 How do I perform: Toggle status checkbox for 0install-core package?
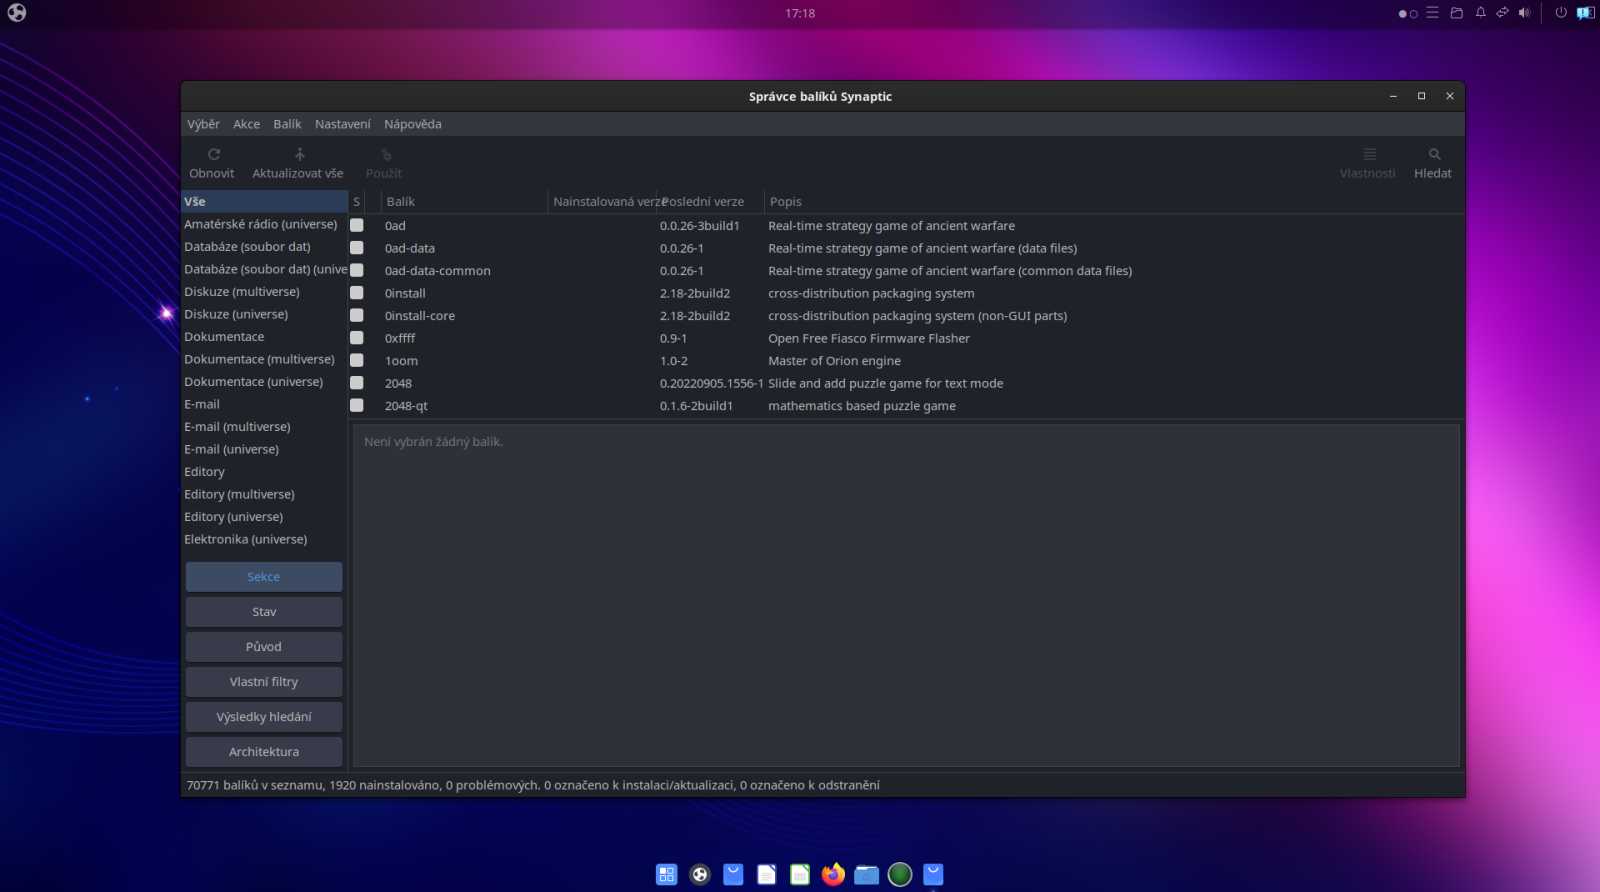coord(357,316)
